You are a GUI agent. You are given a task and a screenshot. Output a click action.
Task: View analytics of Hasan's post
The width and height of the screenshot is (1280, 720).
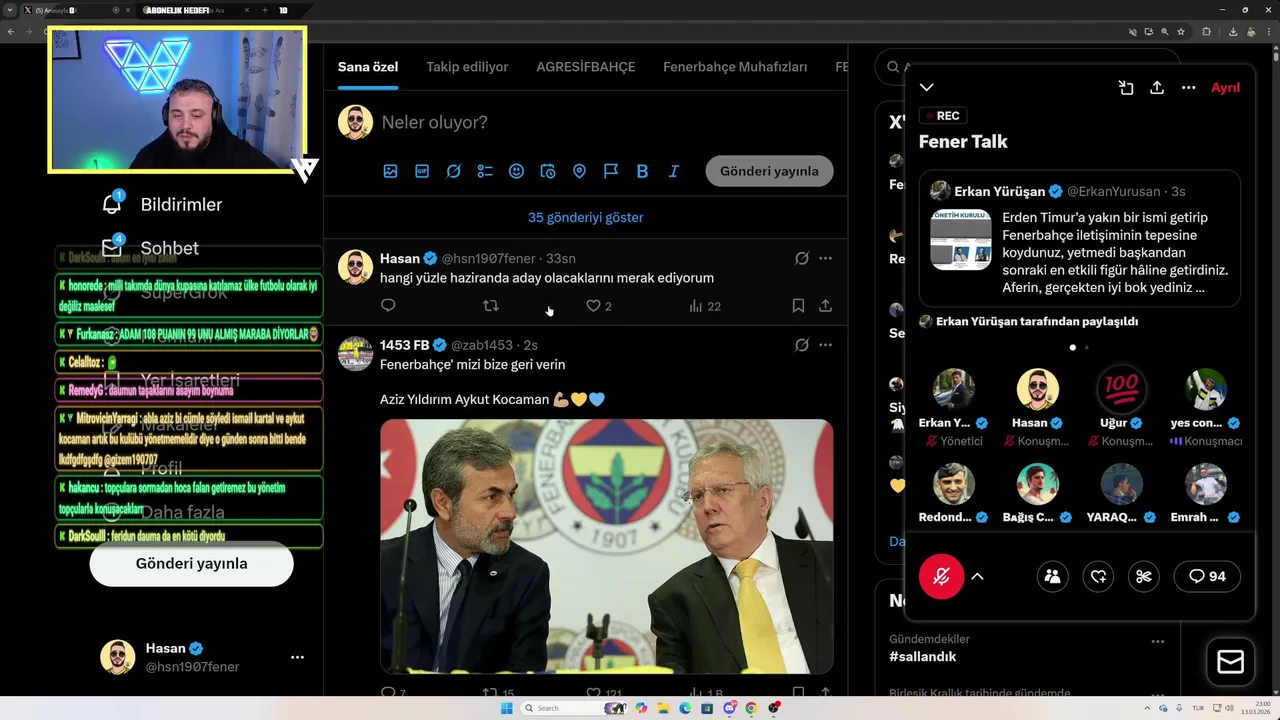pos(705,306)
